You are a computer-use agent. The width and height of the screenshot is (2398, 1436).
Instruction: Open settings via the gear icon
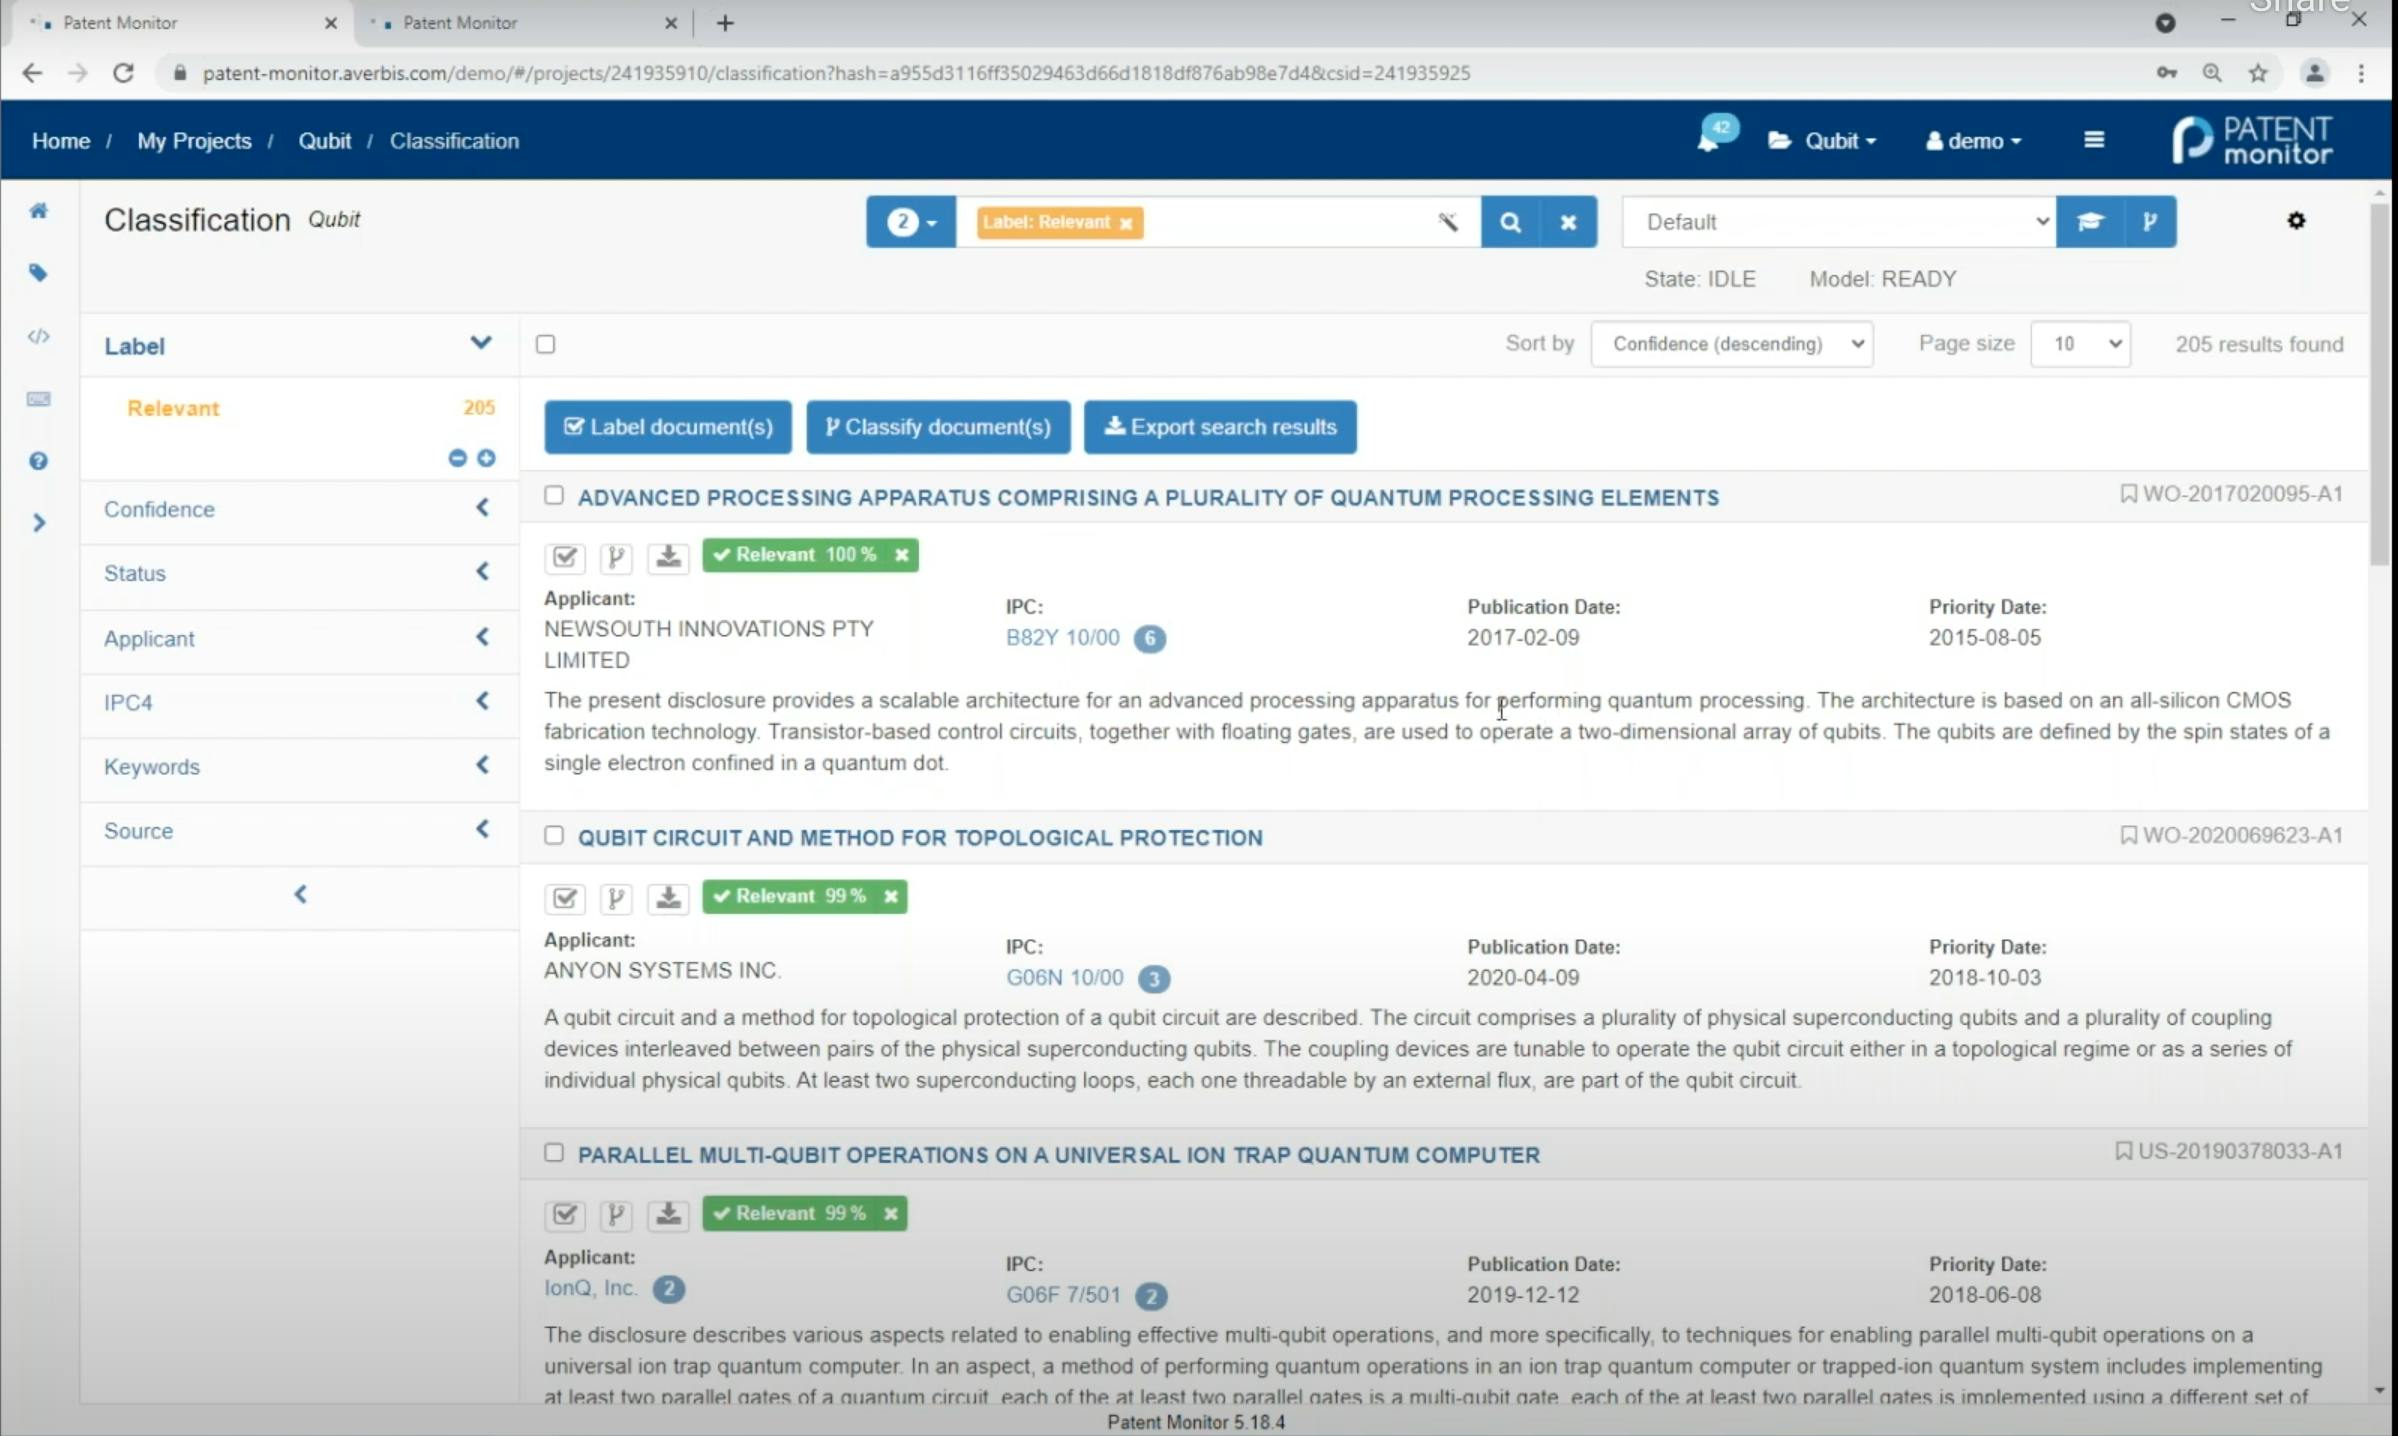coord(2296,220)
